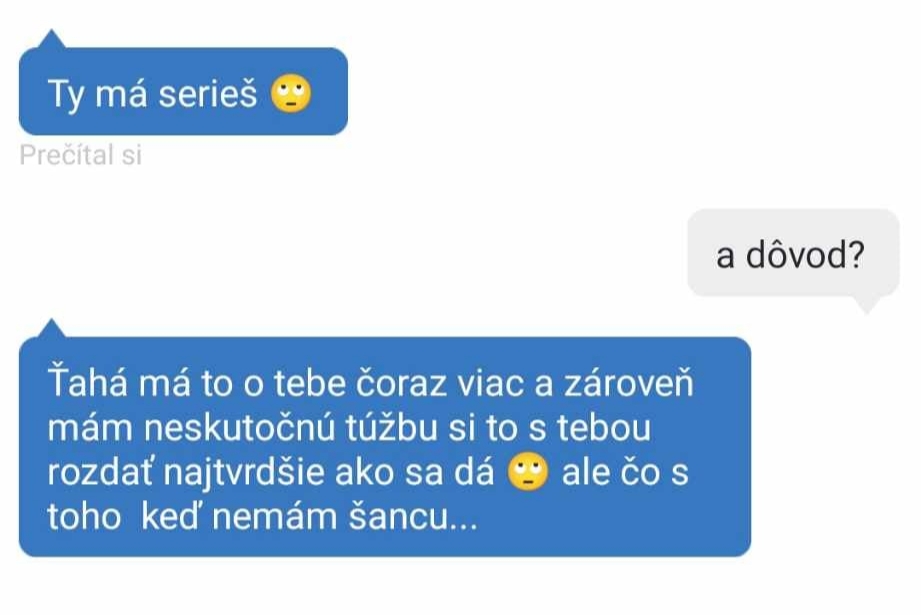Click the word 'tebou' in the second line
Screen dimensions: 921x615
(604, 428)
